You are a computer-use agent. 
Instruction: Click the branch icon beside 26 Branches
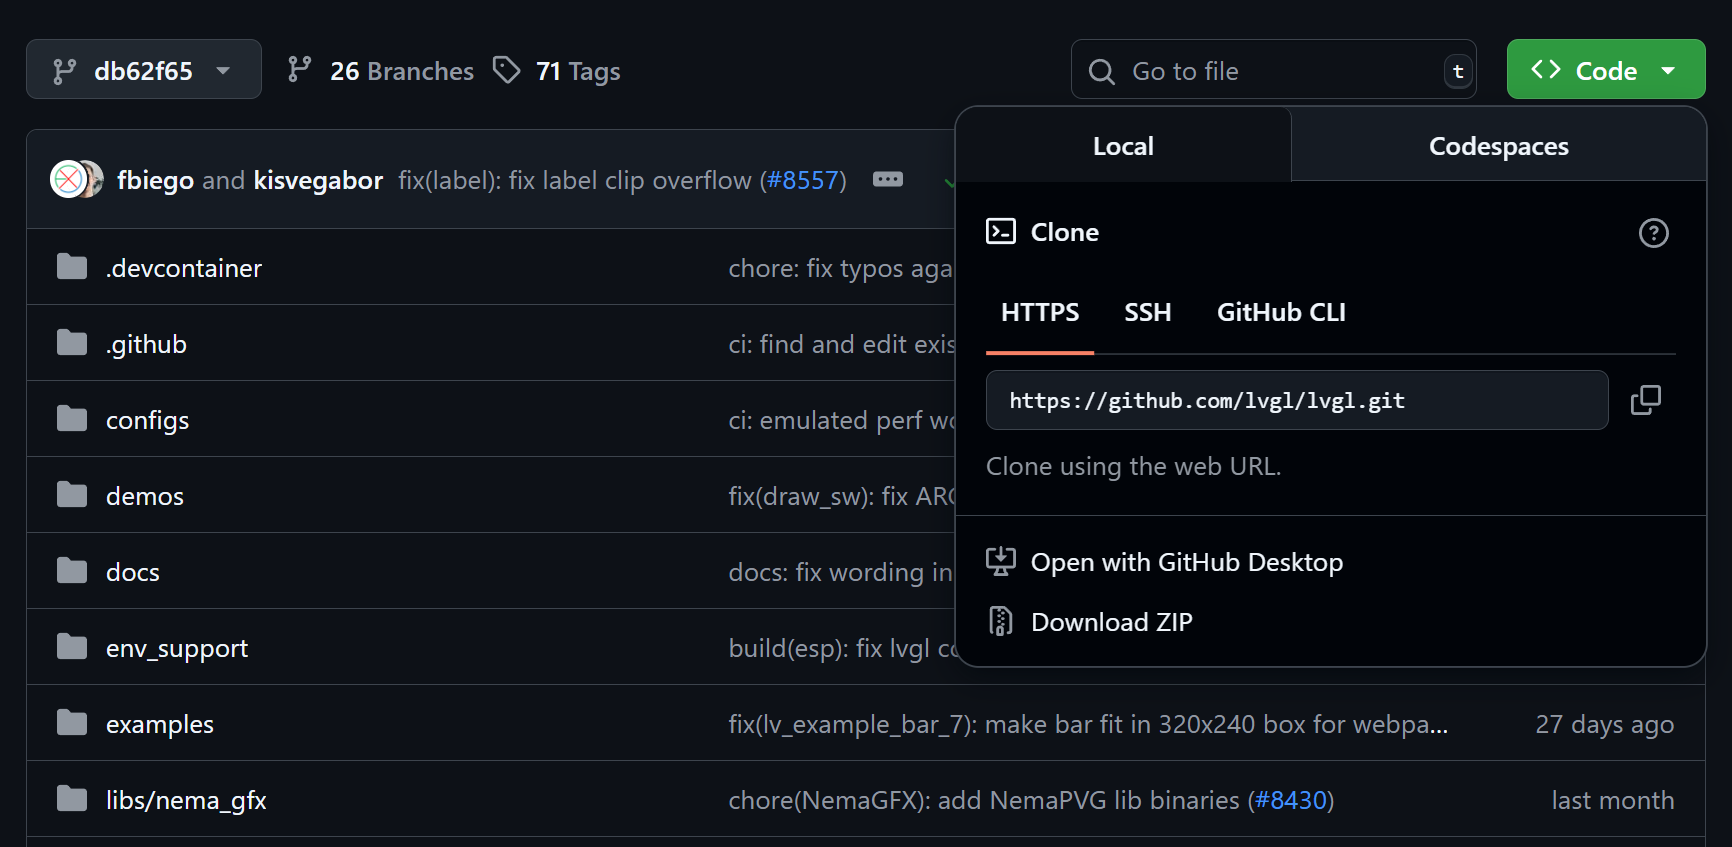pyautogui.click(x=299, y=70)
